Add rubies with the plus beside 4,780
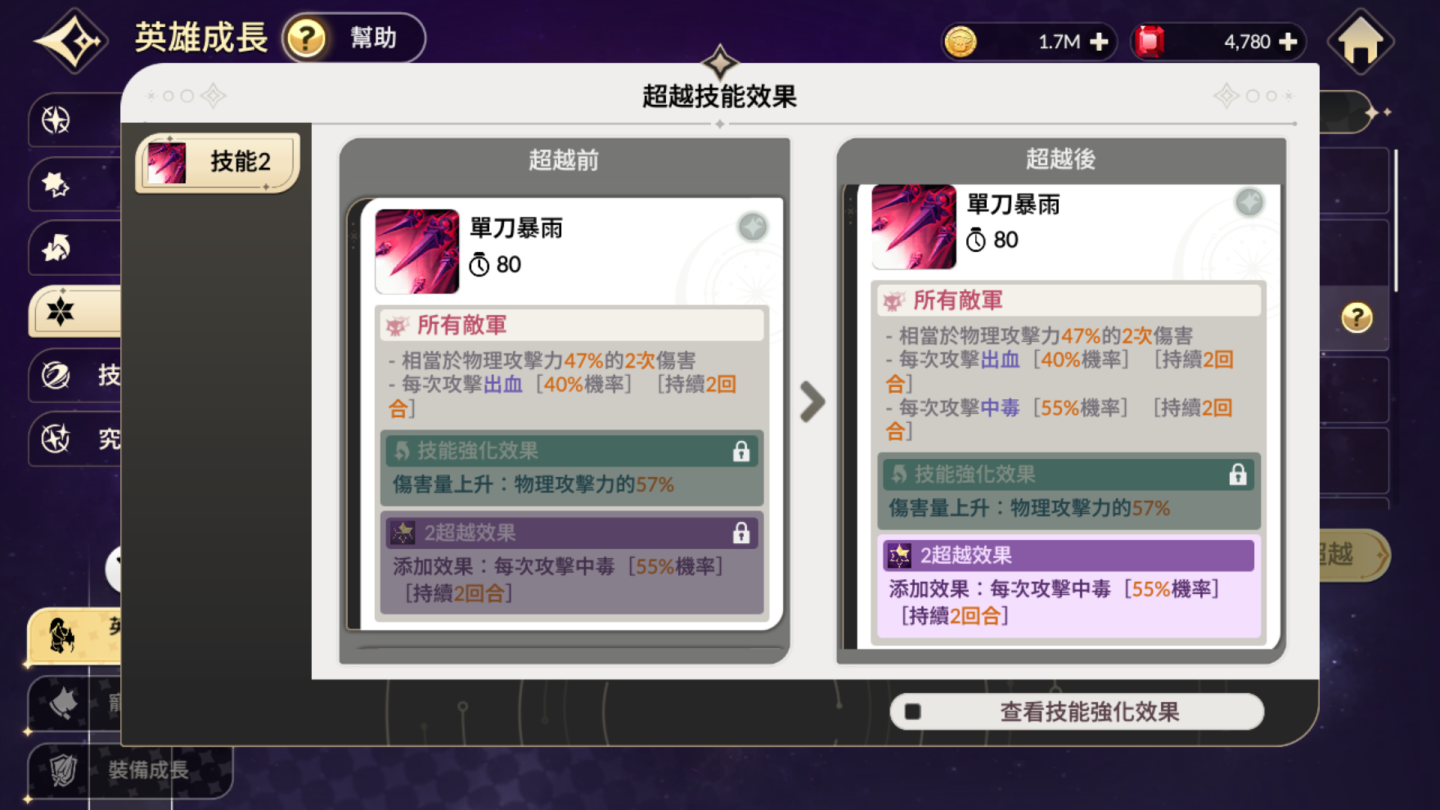 (1288, 42)
